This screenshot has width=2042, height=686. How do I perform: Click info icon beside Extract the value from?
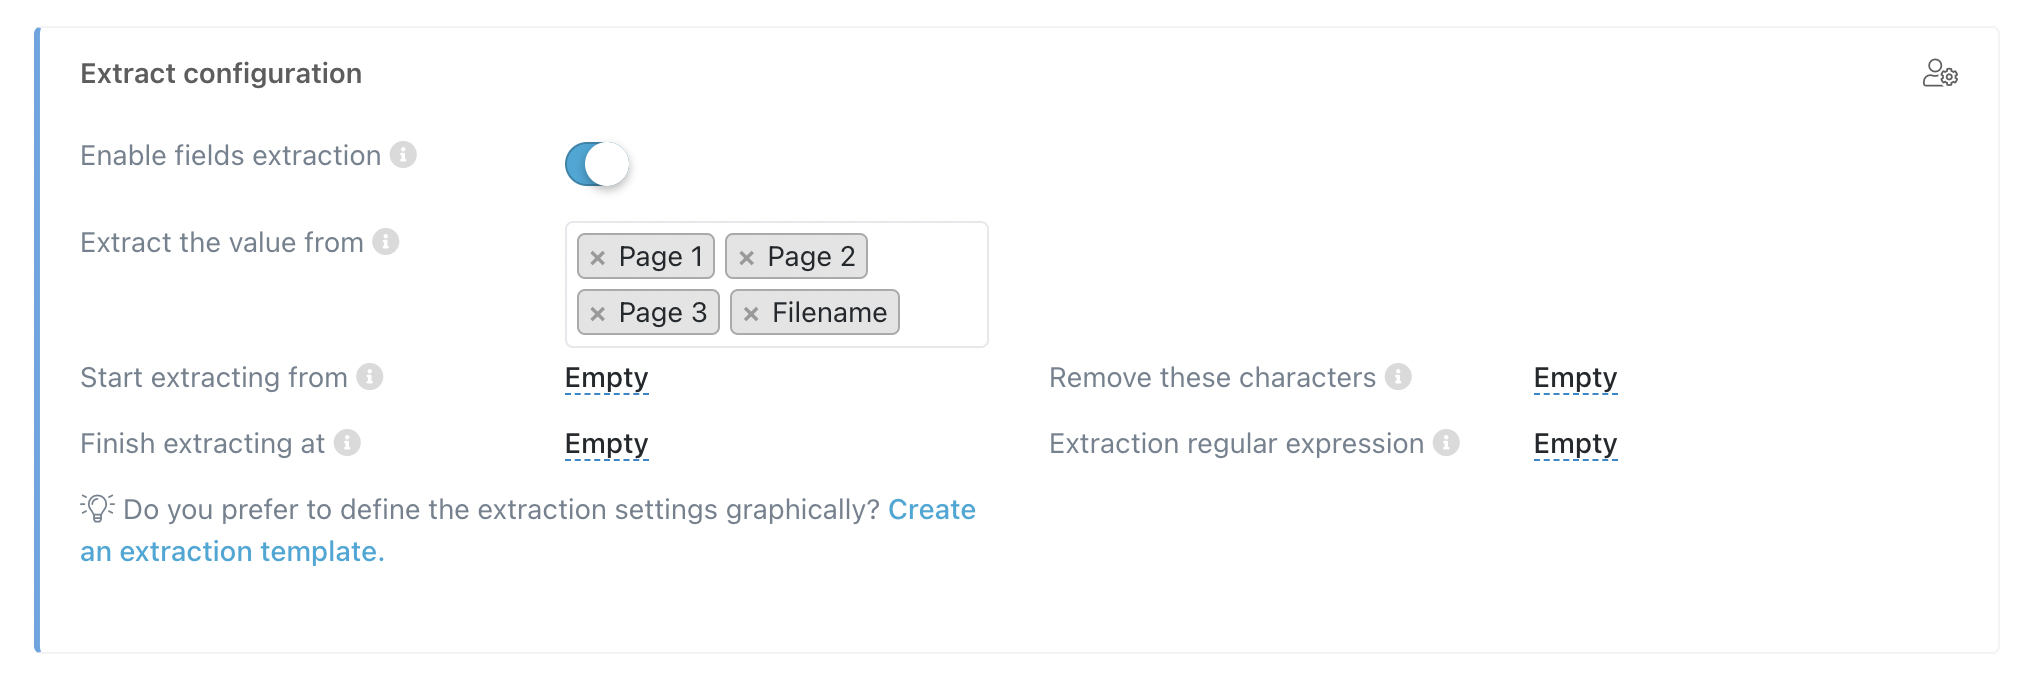[385, 241]
